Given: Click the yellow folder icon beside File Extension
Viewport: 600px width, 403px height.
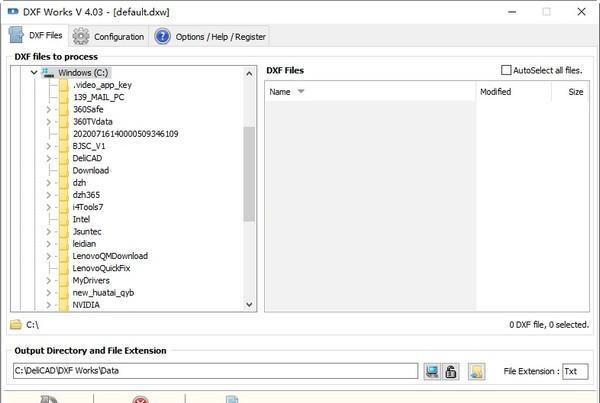Looking at the screenshot, I should [476, 371].
